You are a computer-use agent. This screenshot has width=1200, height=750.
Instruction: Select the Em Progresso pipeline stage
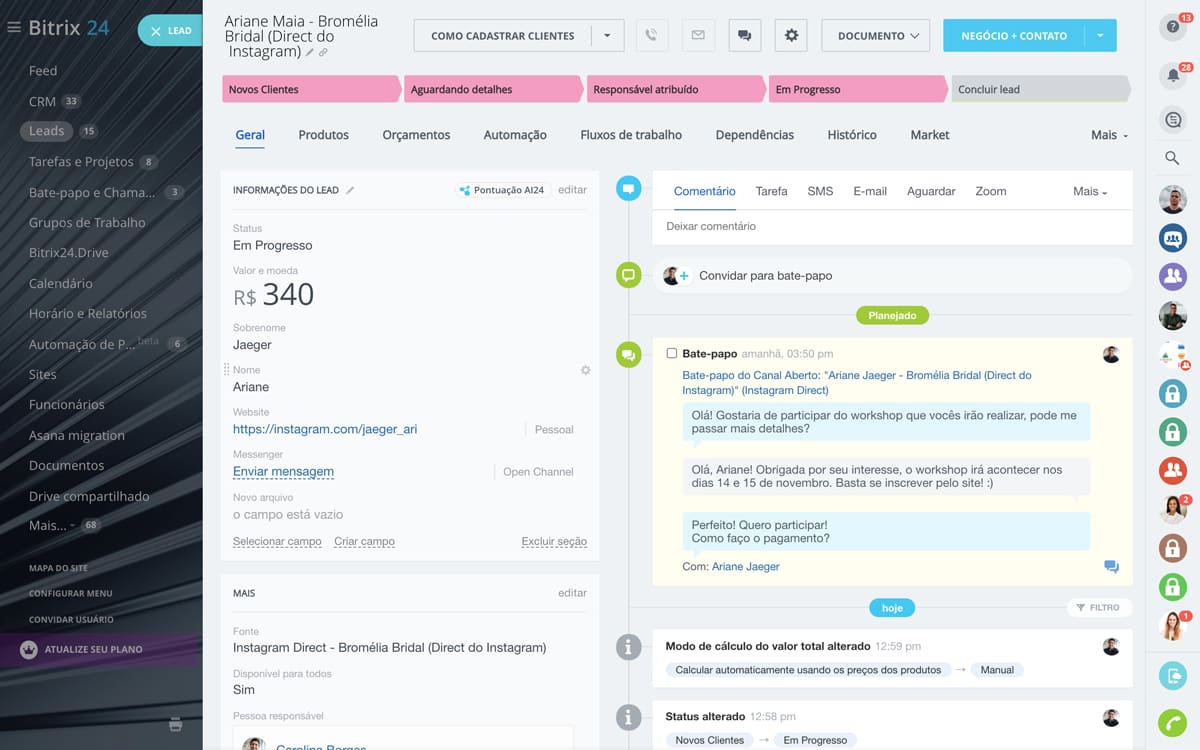click(x=855, y=89)
